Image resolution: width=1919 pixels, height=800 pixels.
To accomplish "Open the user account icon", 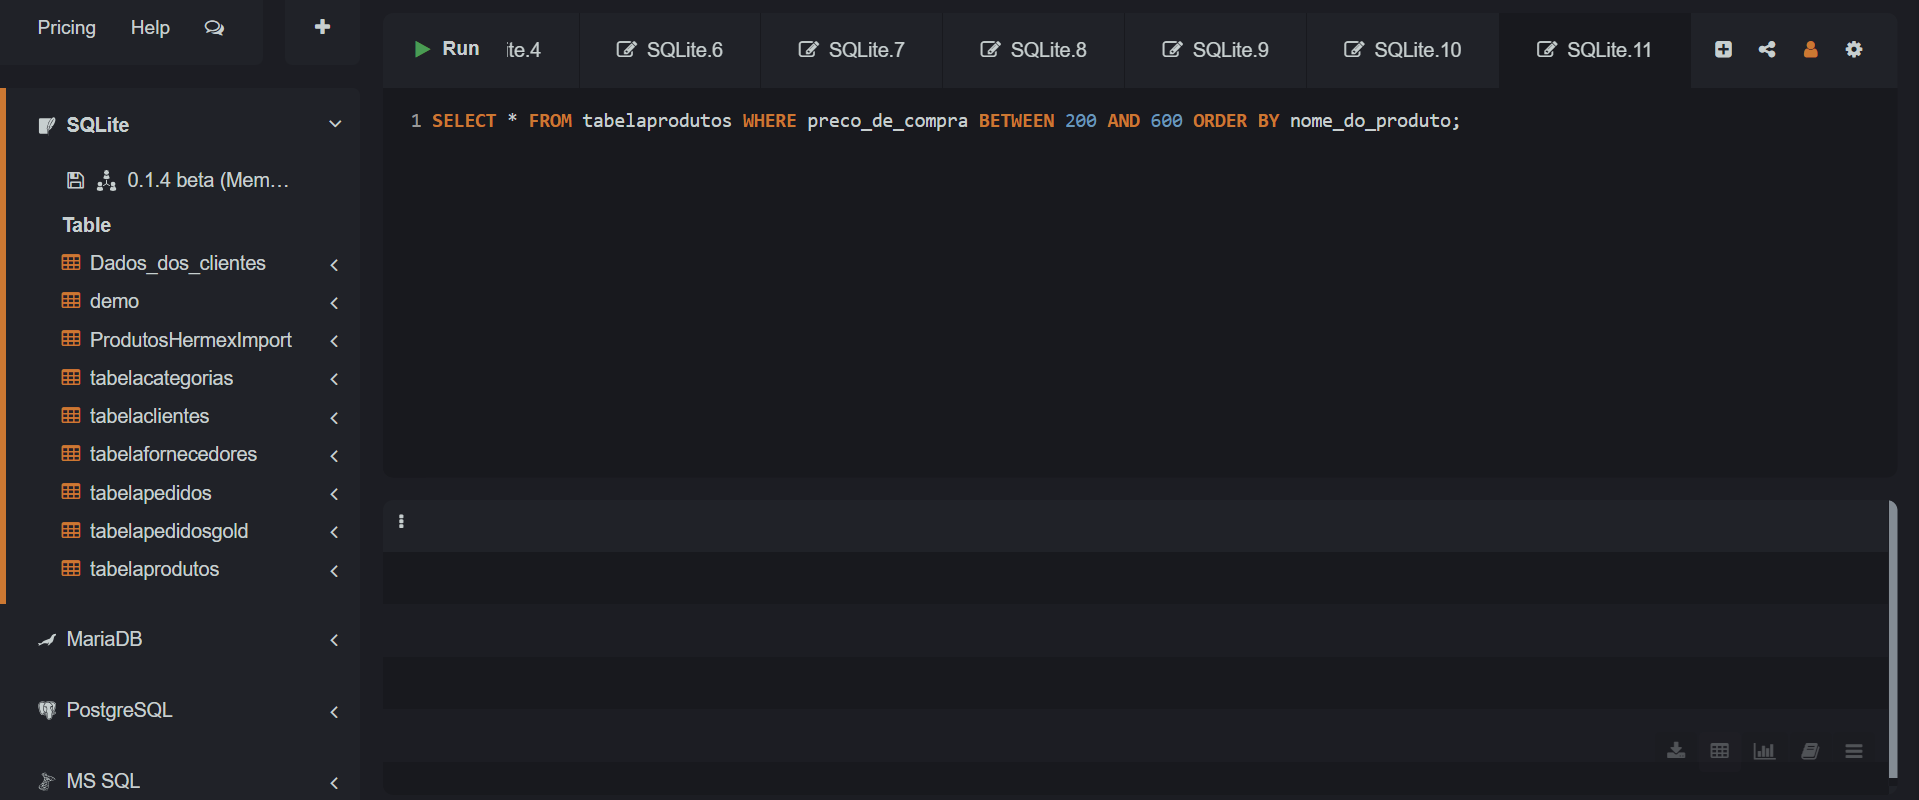I will [1810, 49].
